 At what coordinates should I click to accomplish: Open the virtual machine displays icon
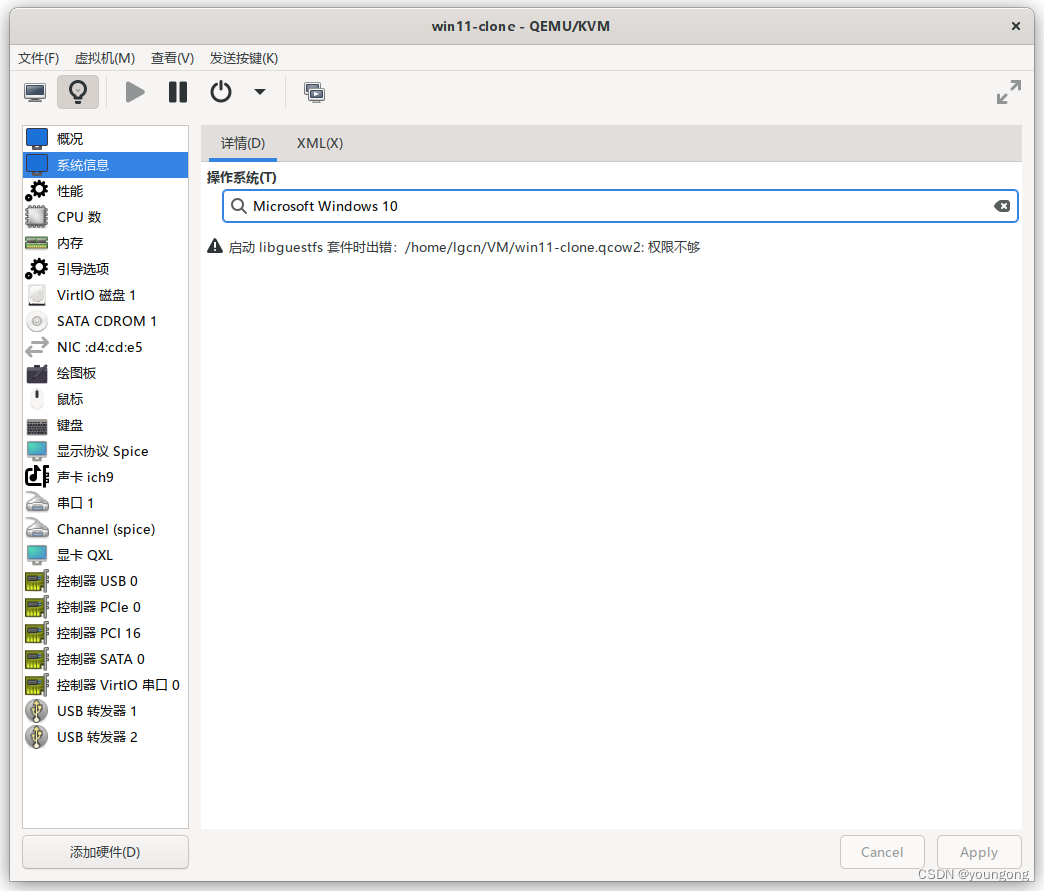(x=314, y=91)
